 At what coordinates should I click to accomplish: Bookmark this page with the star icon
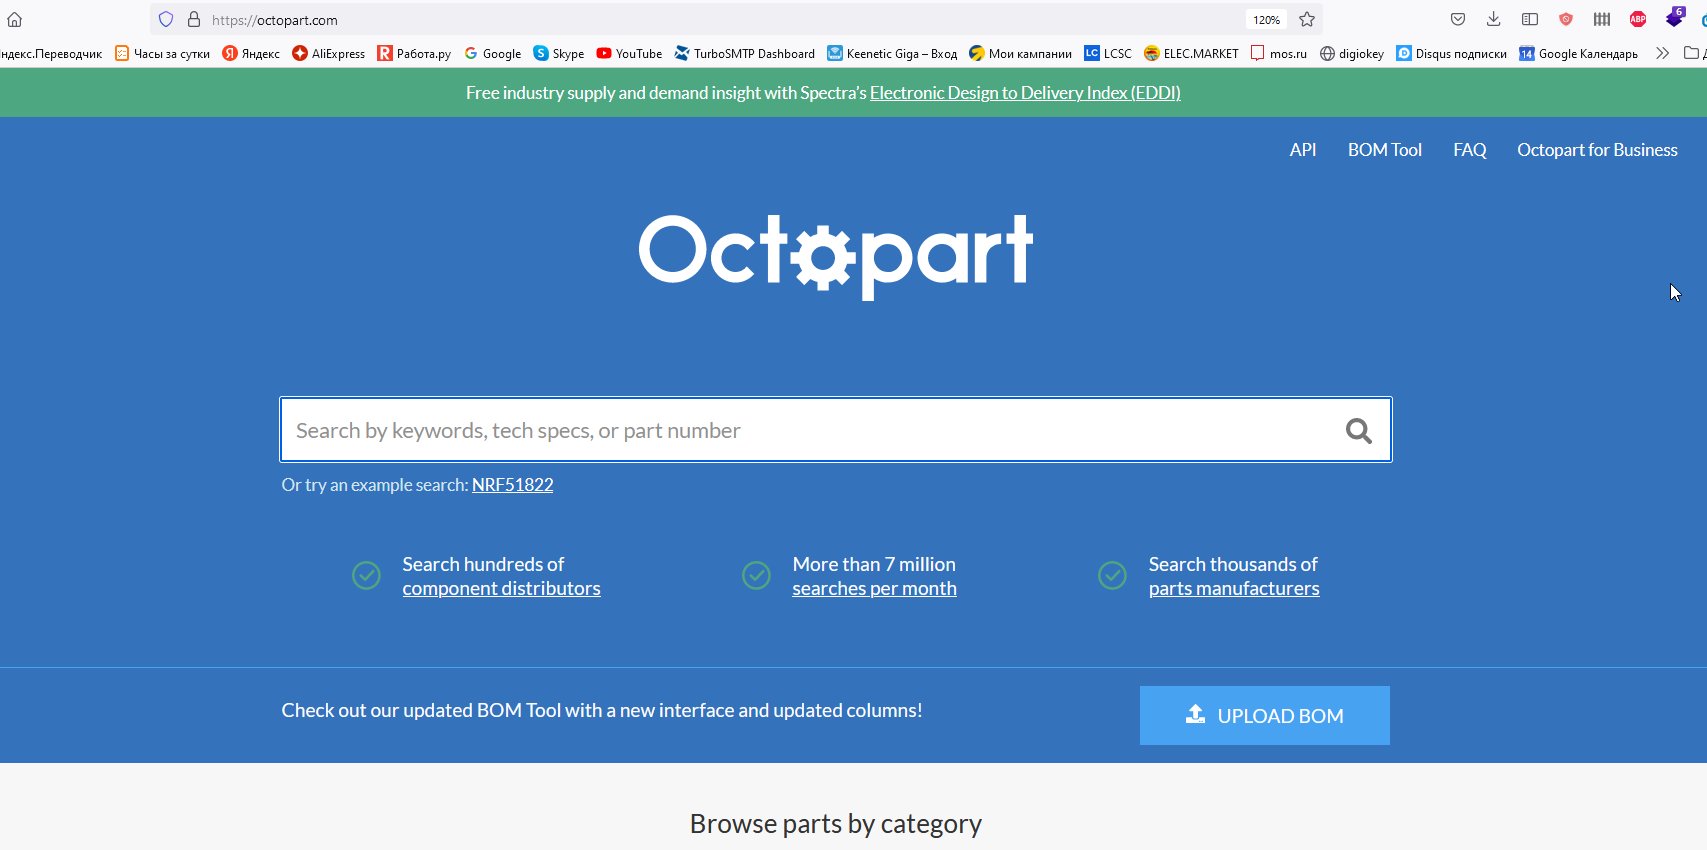pyautogui.click(x=1306, y=20)
